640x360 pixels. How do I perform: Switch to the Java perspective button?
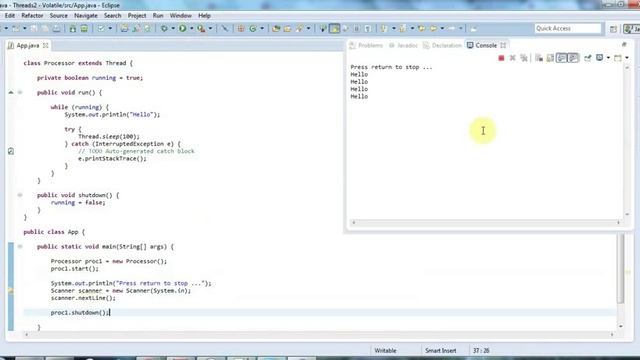[631, 29]
